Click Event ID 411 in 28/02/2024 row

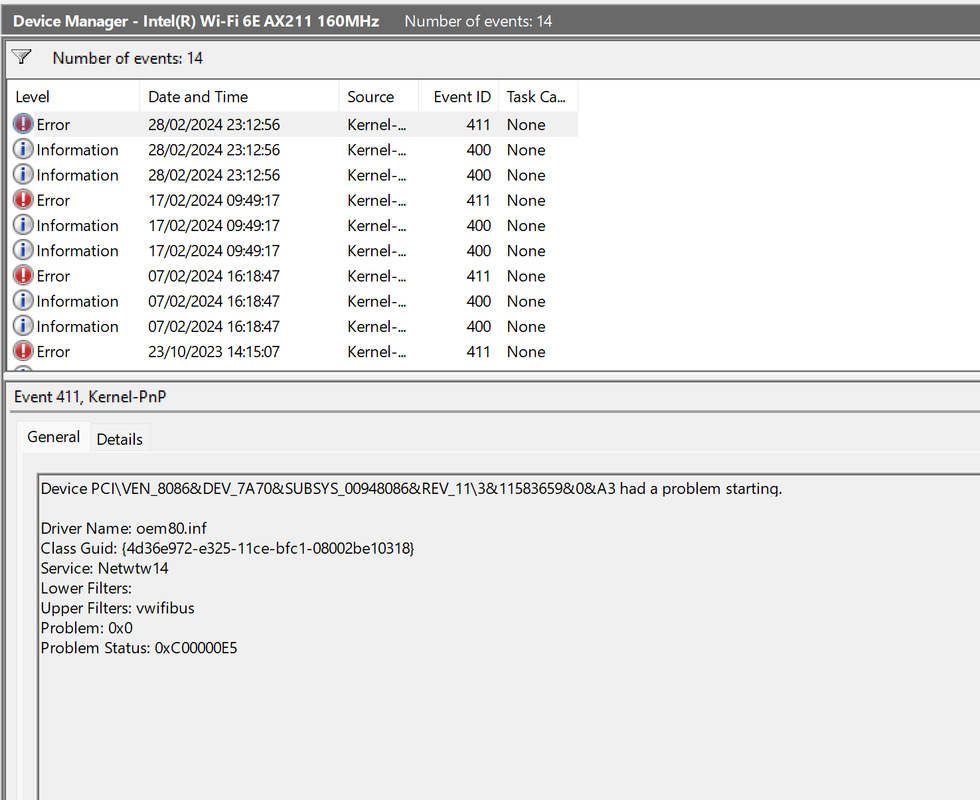[478, 124]
